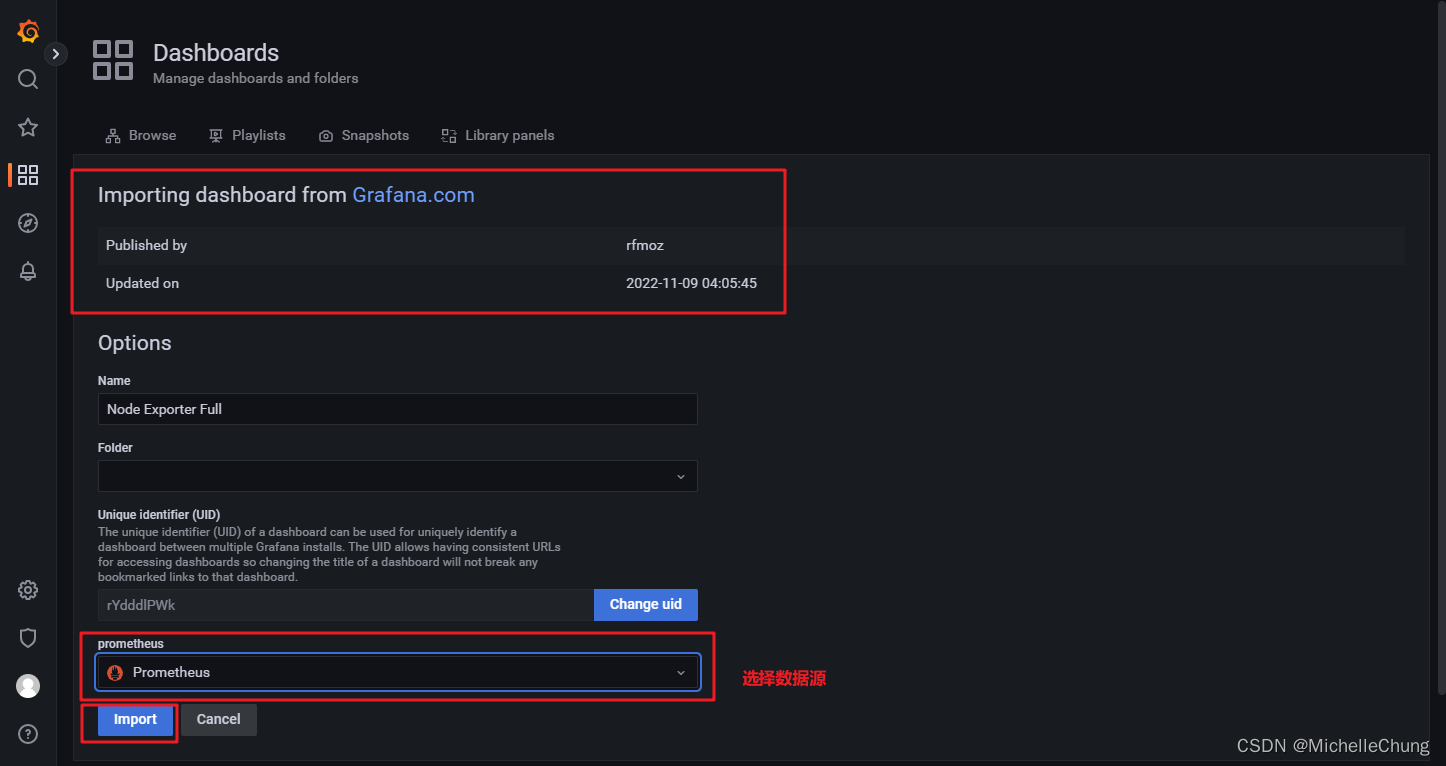Viewport: 1446px width, 766px height.
Task: Open Starred dashboards icon in sidebar
Action: click(x=28, y=127)
